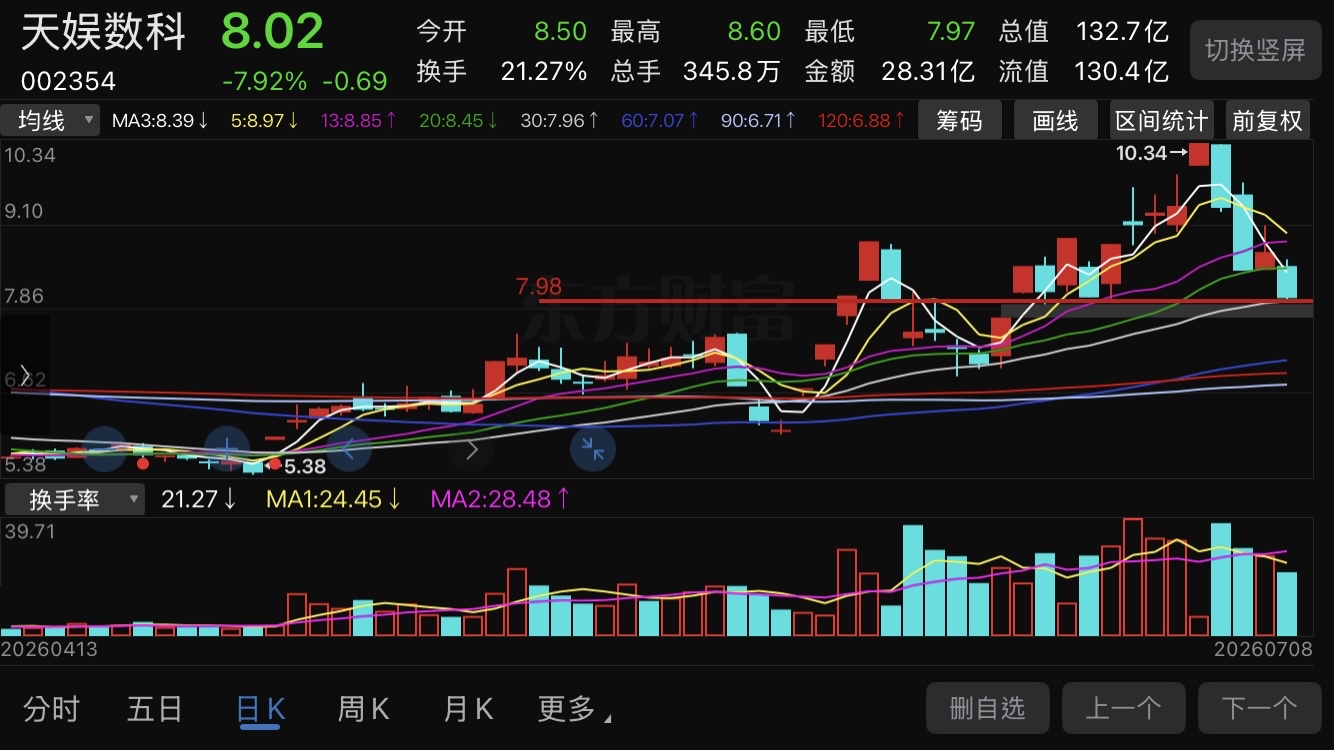The height and width of the screenshot is (750, 1334).
Task: Tap the red 7.98 price line label
Action: 539,287
